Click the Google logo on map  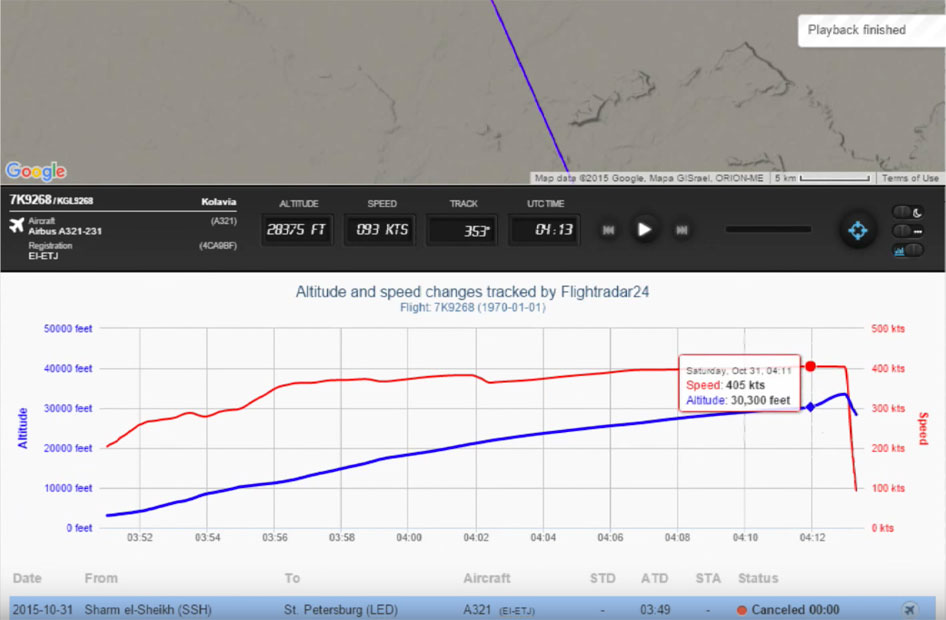coord(36,171)
